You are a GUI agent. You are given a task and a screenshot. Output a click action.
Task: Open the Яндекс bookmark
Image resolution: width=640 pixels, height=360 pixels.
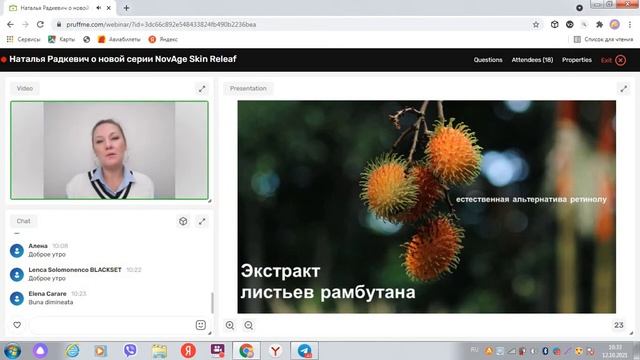[163, 39]
